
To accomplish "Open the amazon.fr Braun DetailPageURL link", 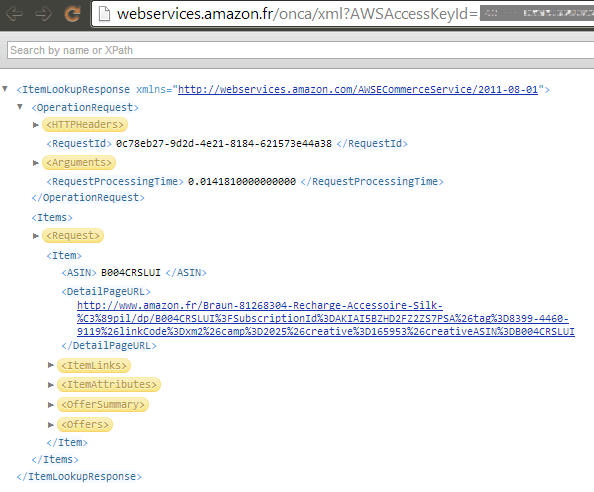I will [325, 319].
